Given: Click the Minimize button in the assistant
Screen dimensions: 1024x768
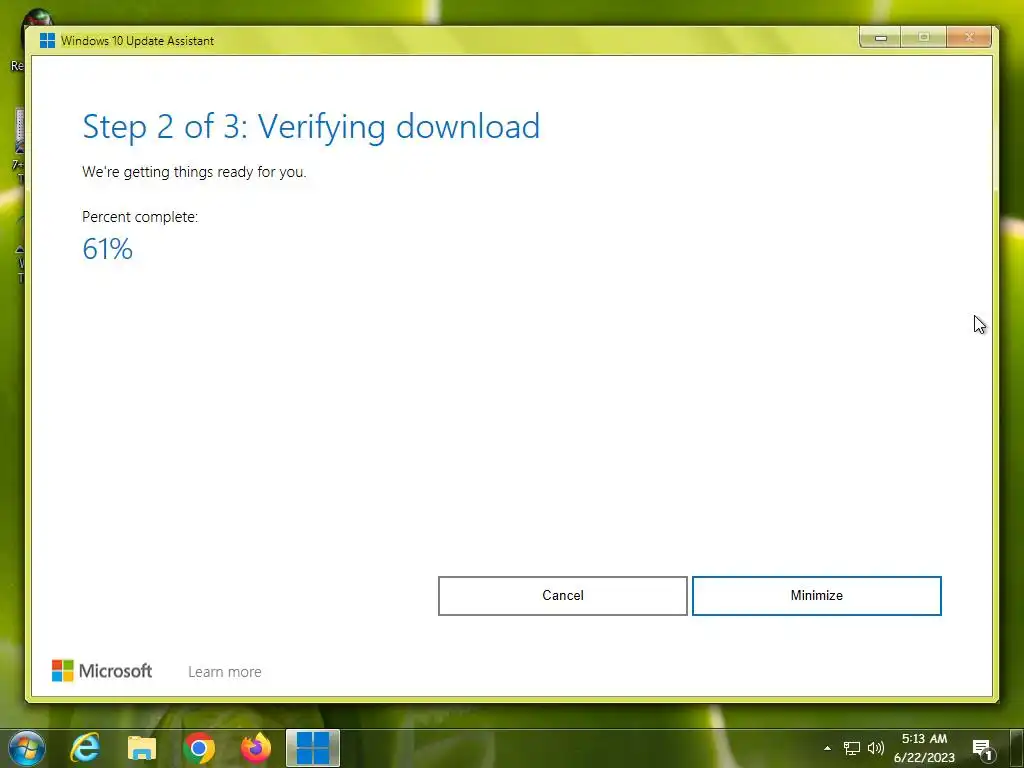Looking at the screenshot, I should click(816, 596).
